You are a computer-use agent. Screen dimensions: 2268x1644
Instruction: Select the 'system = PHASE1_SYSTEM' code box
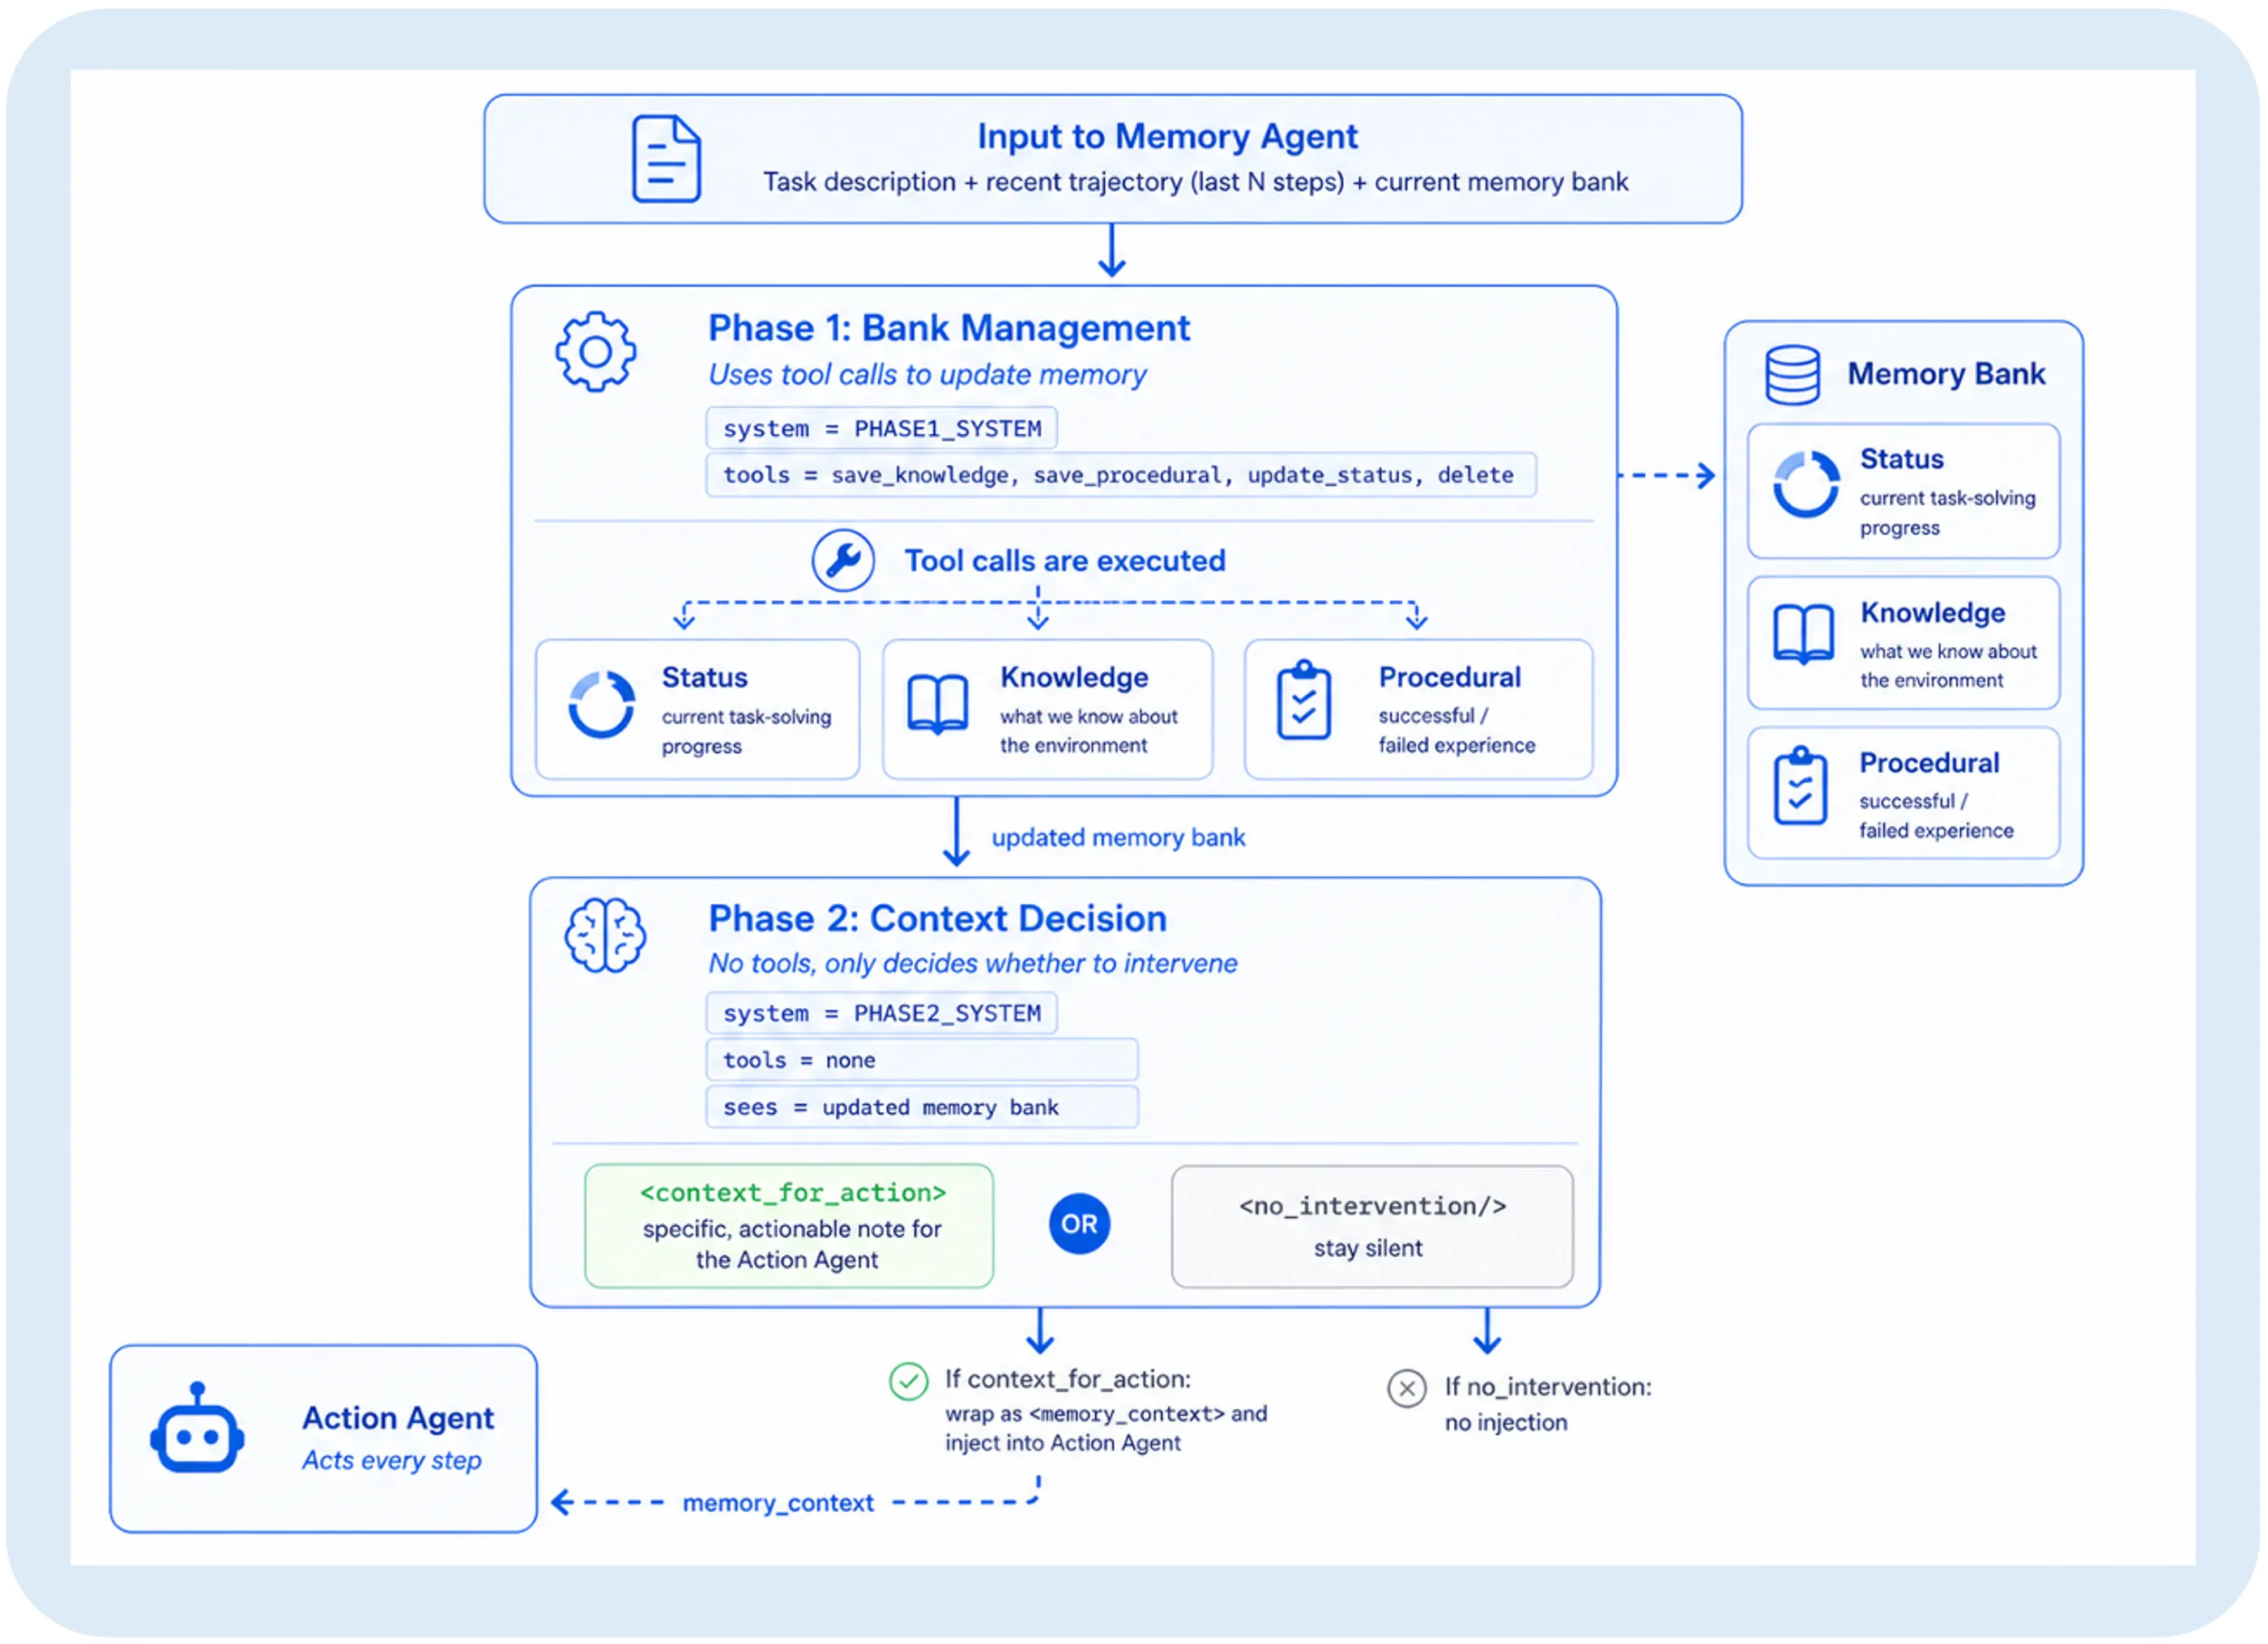tap(881, 428)
